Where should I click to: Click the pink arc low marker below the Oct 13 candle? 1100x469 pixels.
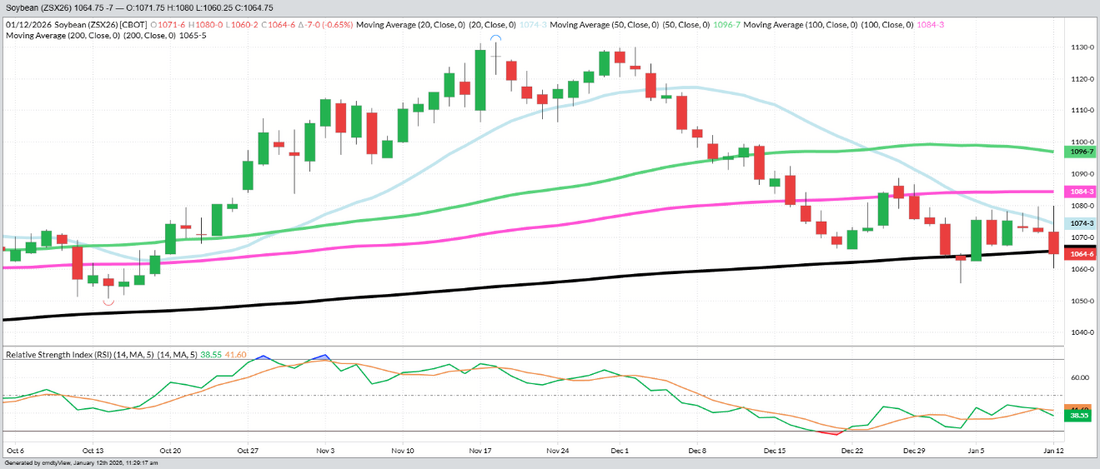point(109,300)
